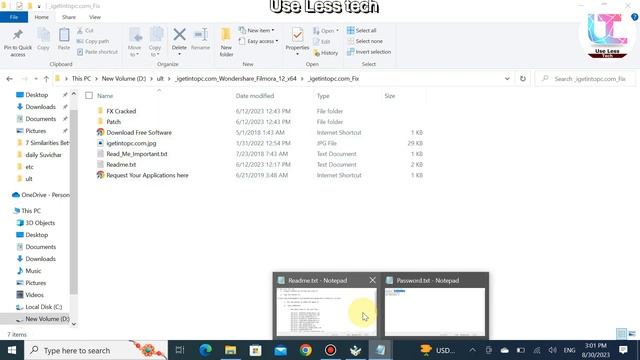
Task: Click New Volume (D:) in address bar
Action: click(x=124, y=79)
